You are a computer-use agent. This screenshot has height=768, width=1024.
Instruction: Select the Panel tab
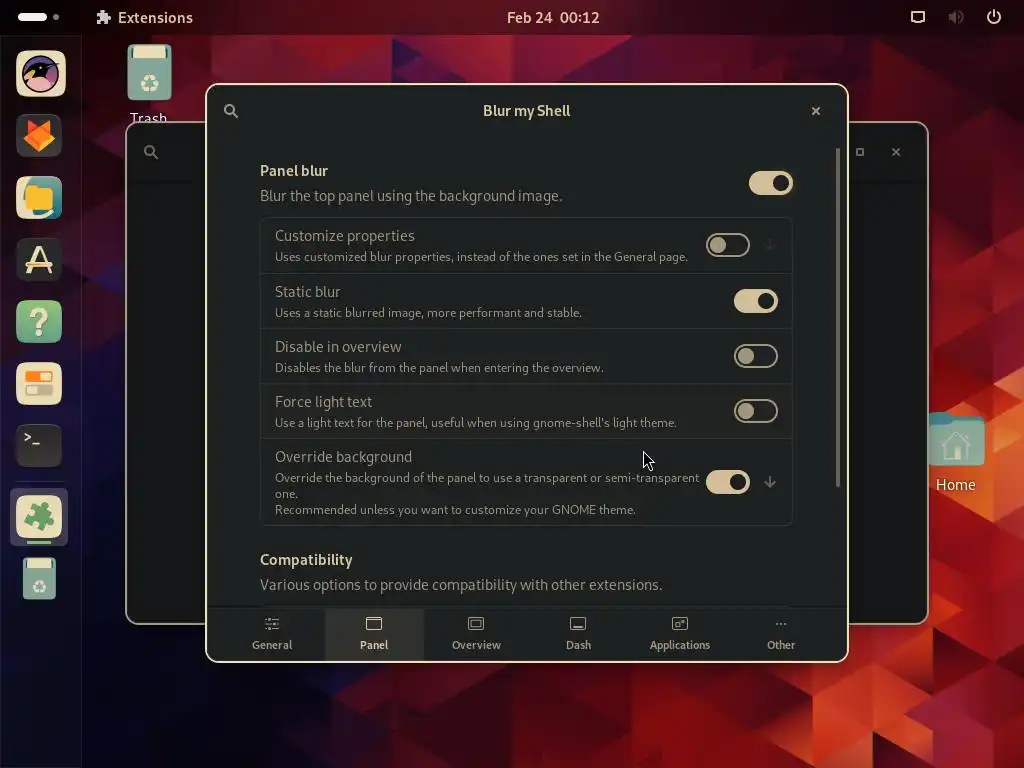374,634
